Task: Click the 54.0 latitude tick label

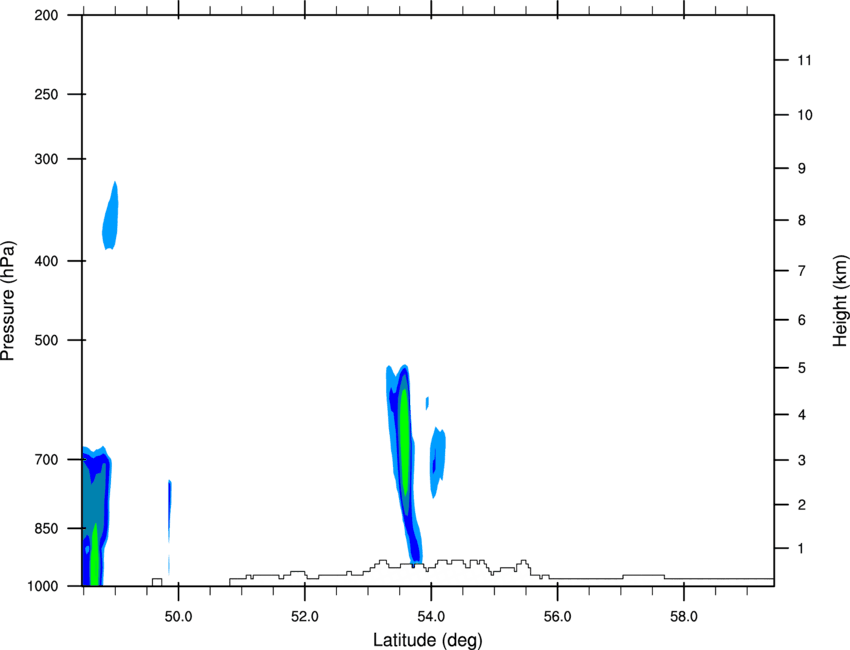Action: click(x=431, y=617)
